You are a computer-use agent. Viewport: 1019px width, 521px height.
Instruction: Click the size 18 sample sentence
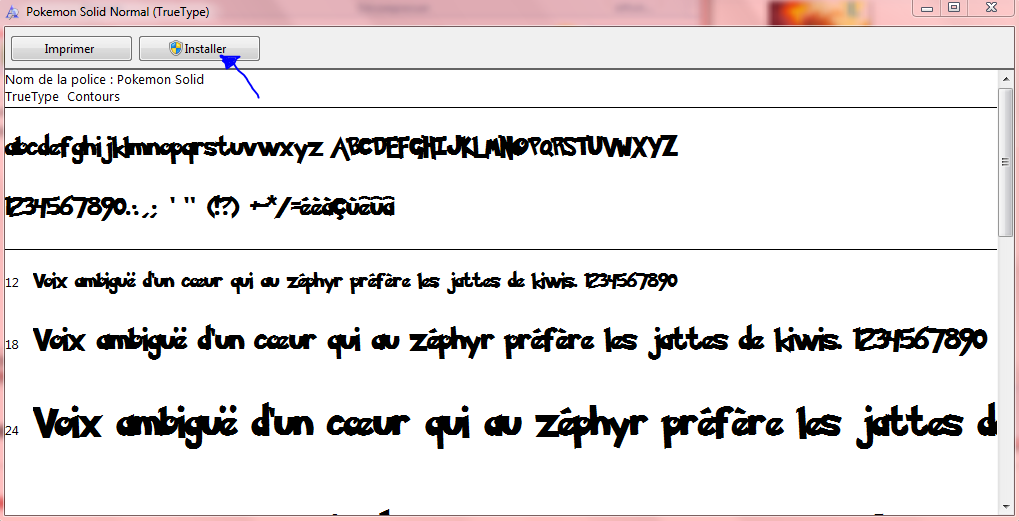(x=510, y=341)
